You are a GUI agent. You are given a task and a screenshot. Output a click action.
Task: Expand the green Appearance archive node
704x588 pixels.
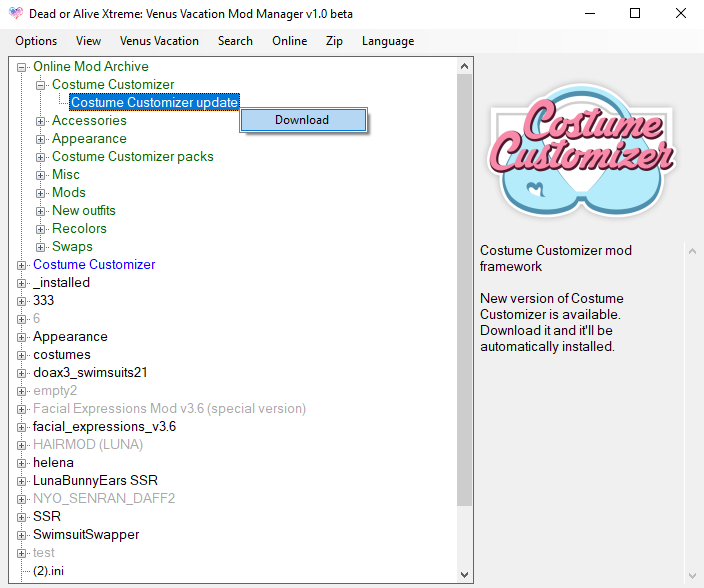40,139
